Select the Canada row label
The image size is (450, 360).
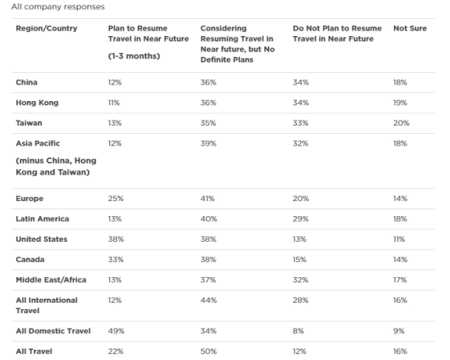[x=30, y=260]
